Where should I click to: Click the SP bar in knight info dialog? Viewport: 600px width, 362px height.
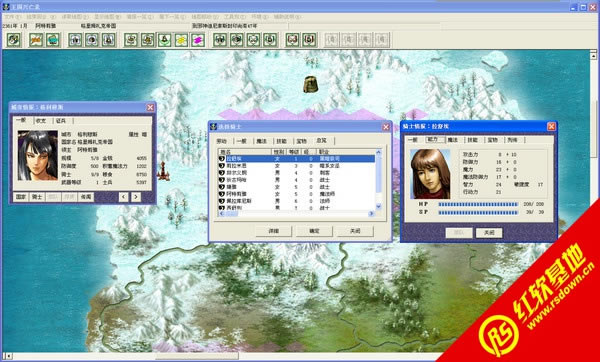click(478, 212)
